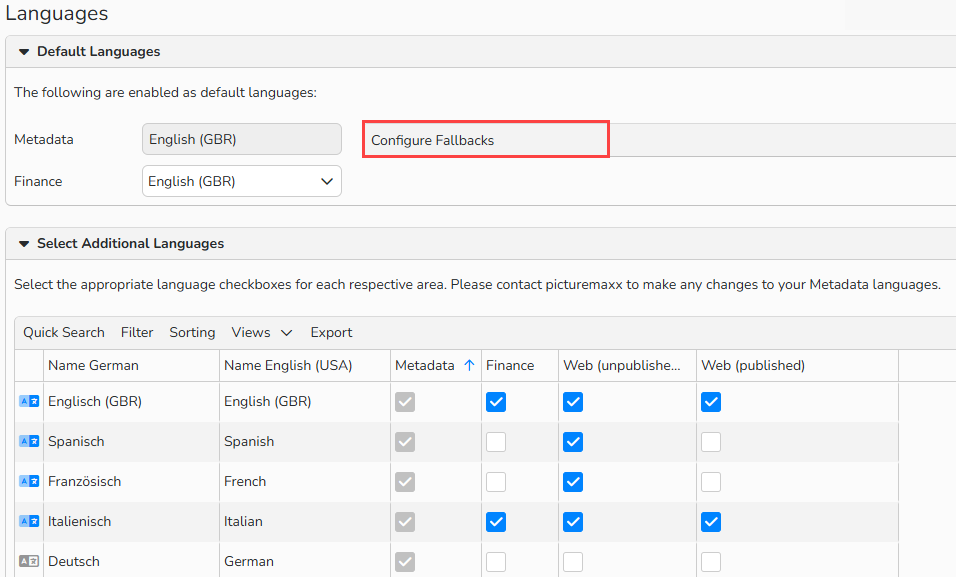Click grayed Metadata checkbox for Englisch (GBR)
Image resolution: width=956 pixels, height=577 pixels.
[405, 402]
